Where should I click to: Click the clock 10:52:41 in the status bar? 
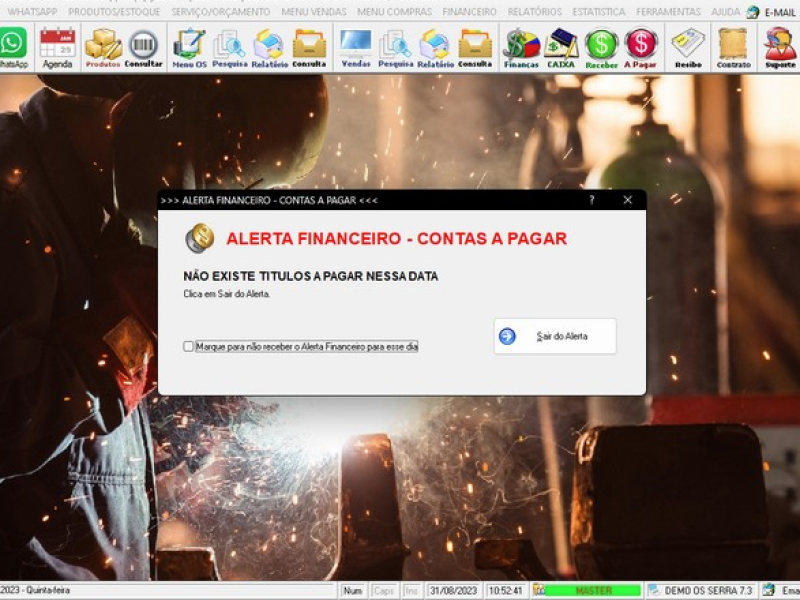click(x=506, y=590)
